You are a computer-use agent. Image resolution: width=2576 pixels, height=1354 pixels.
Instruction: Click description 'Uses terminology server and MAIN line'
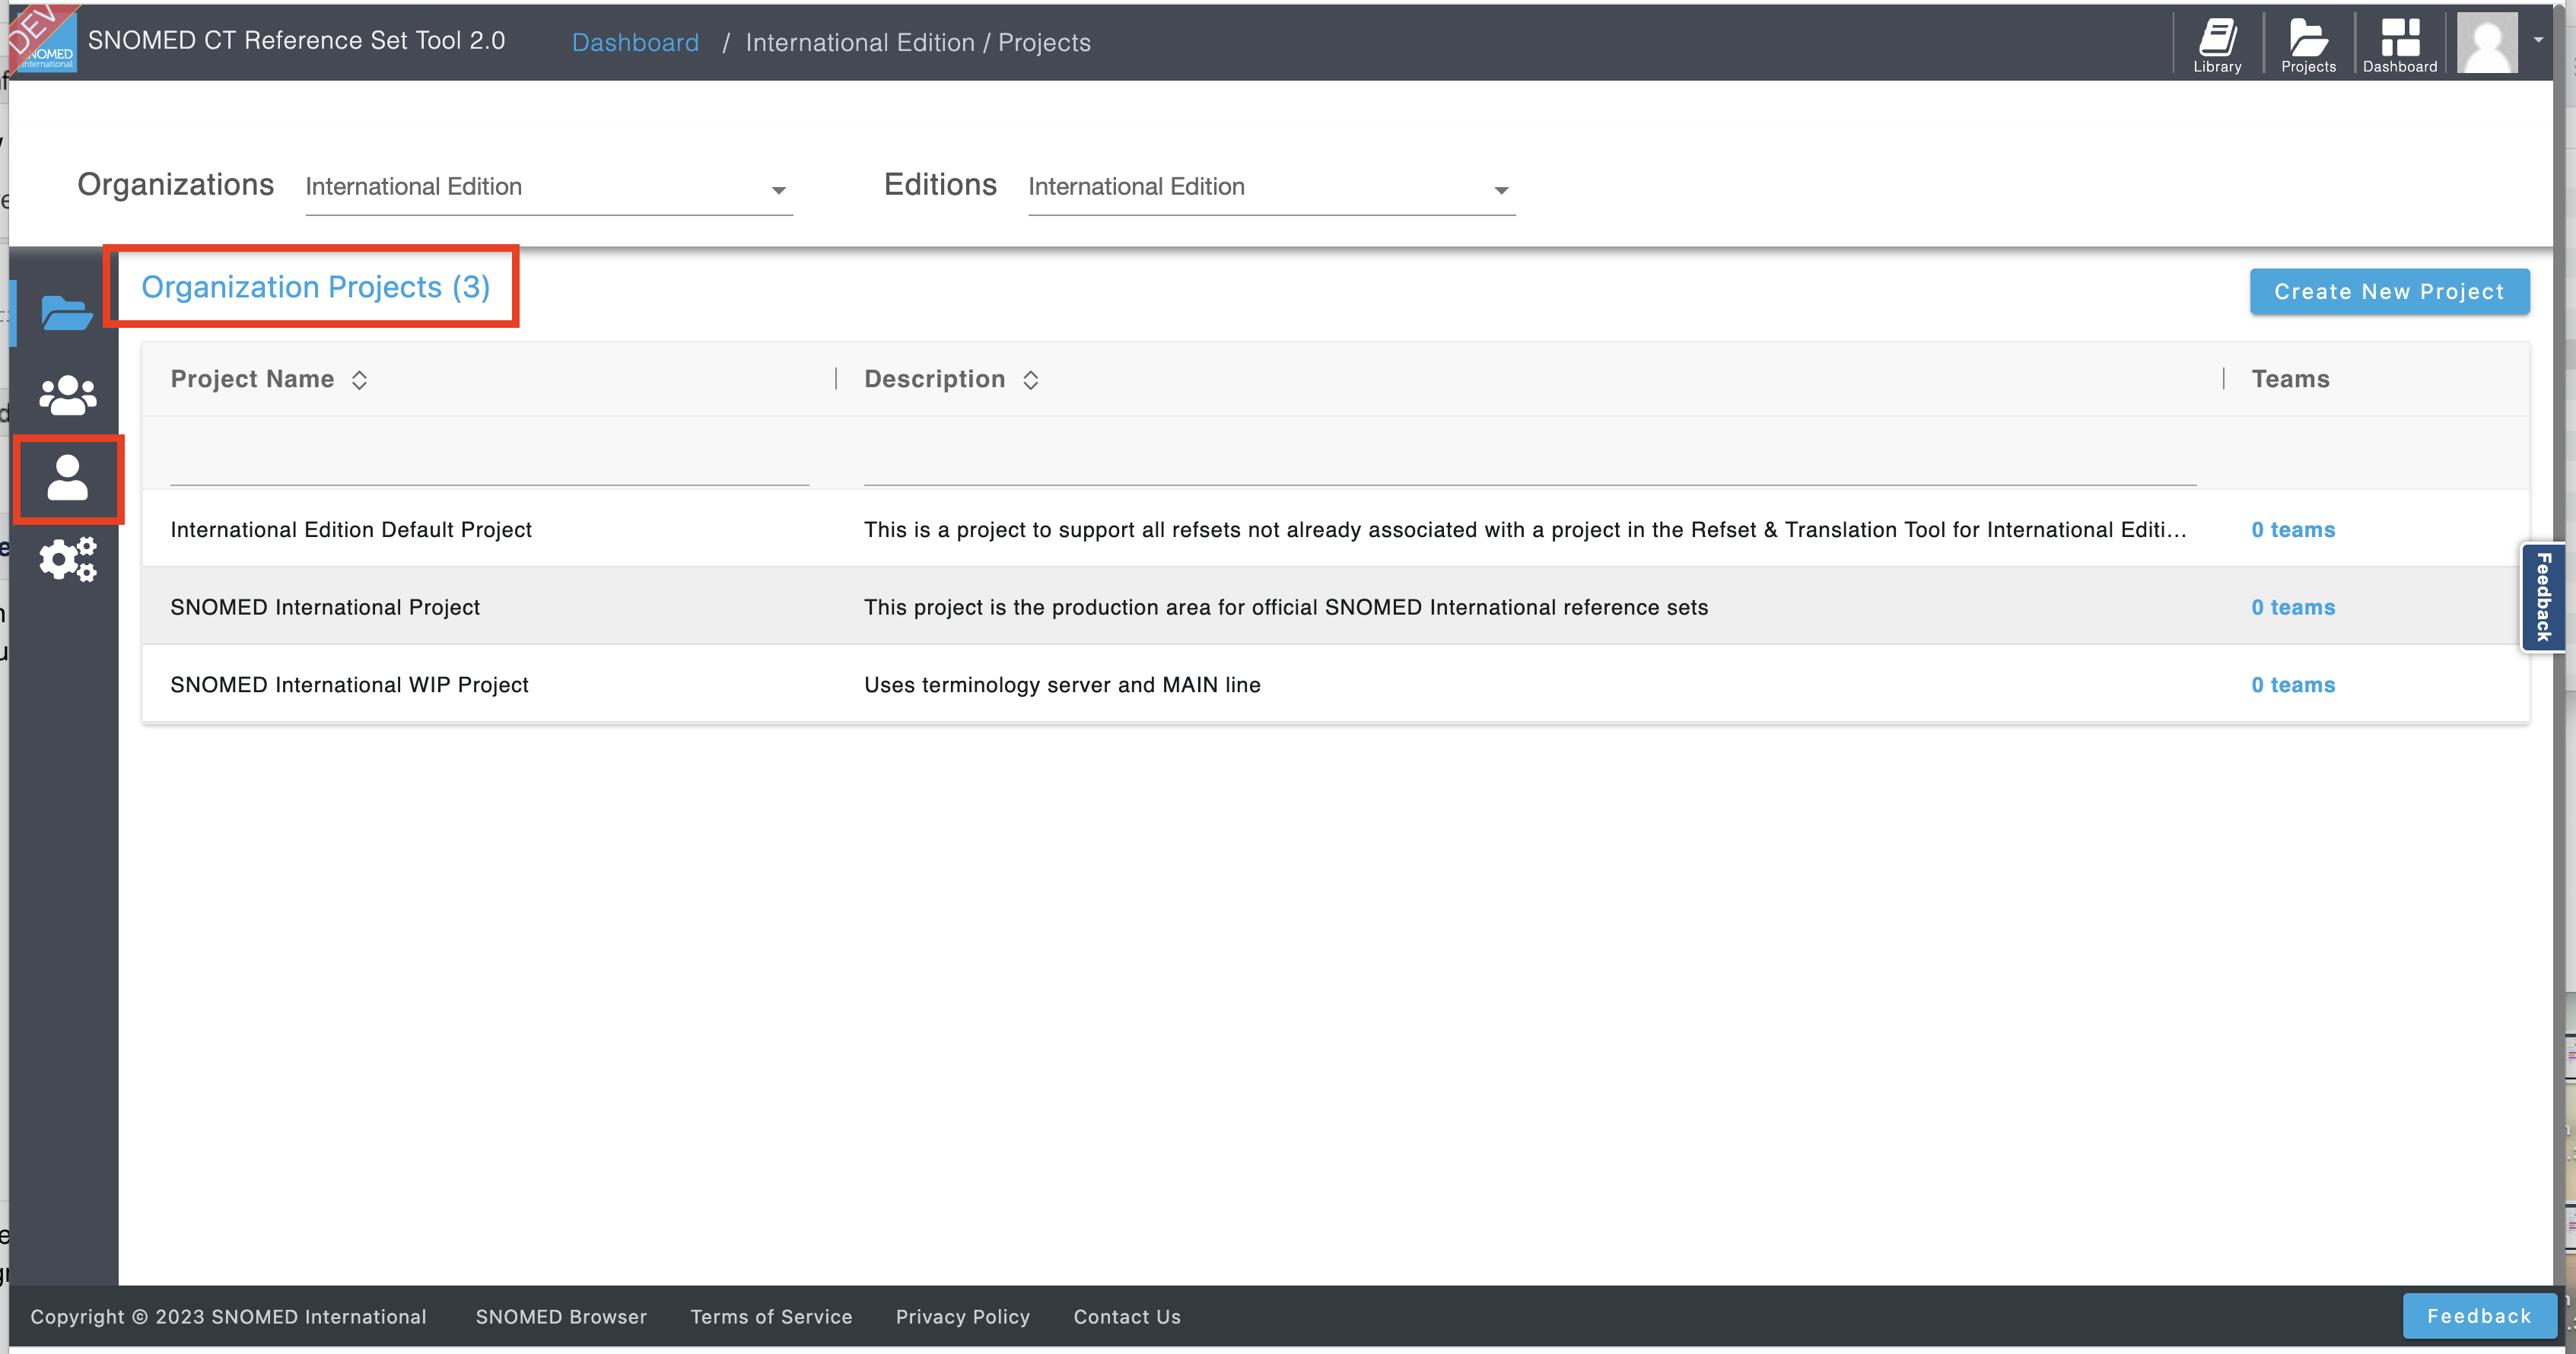[x=1062, y=684]
